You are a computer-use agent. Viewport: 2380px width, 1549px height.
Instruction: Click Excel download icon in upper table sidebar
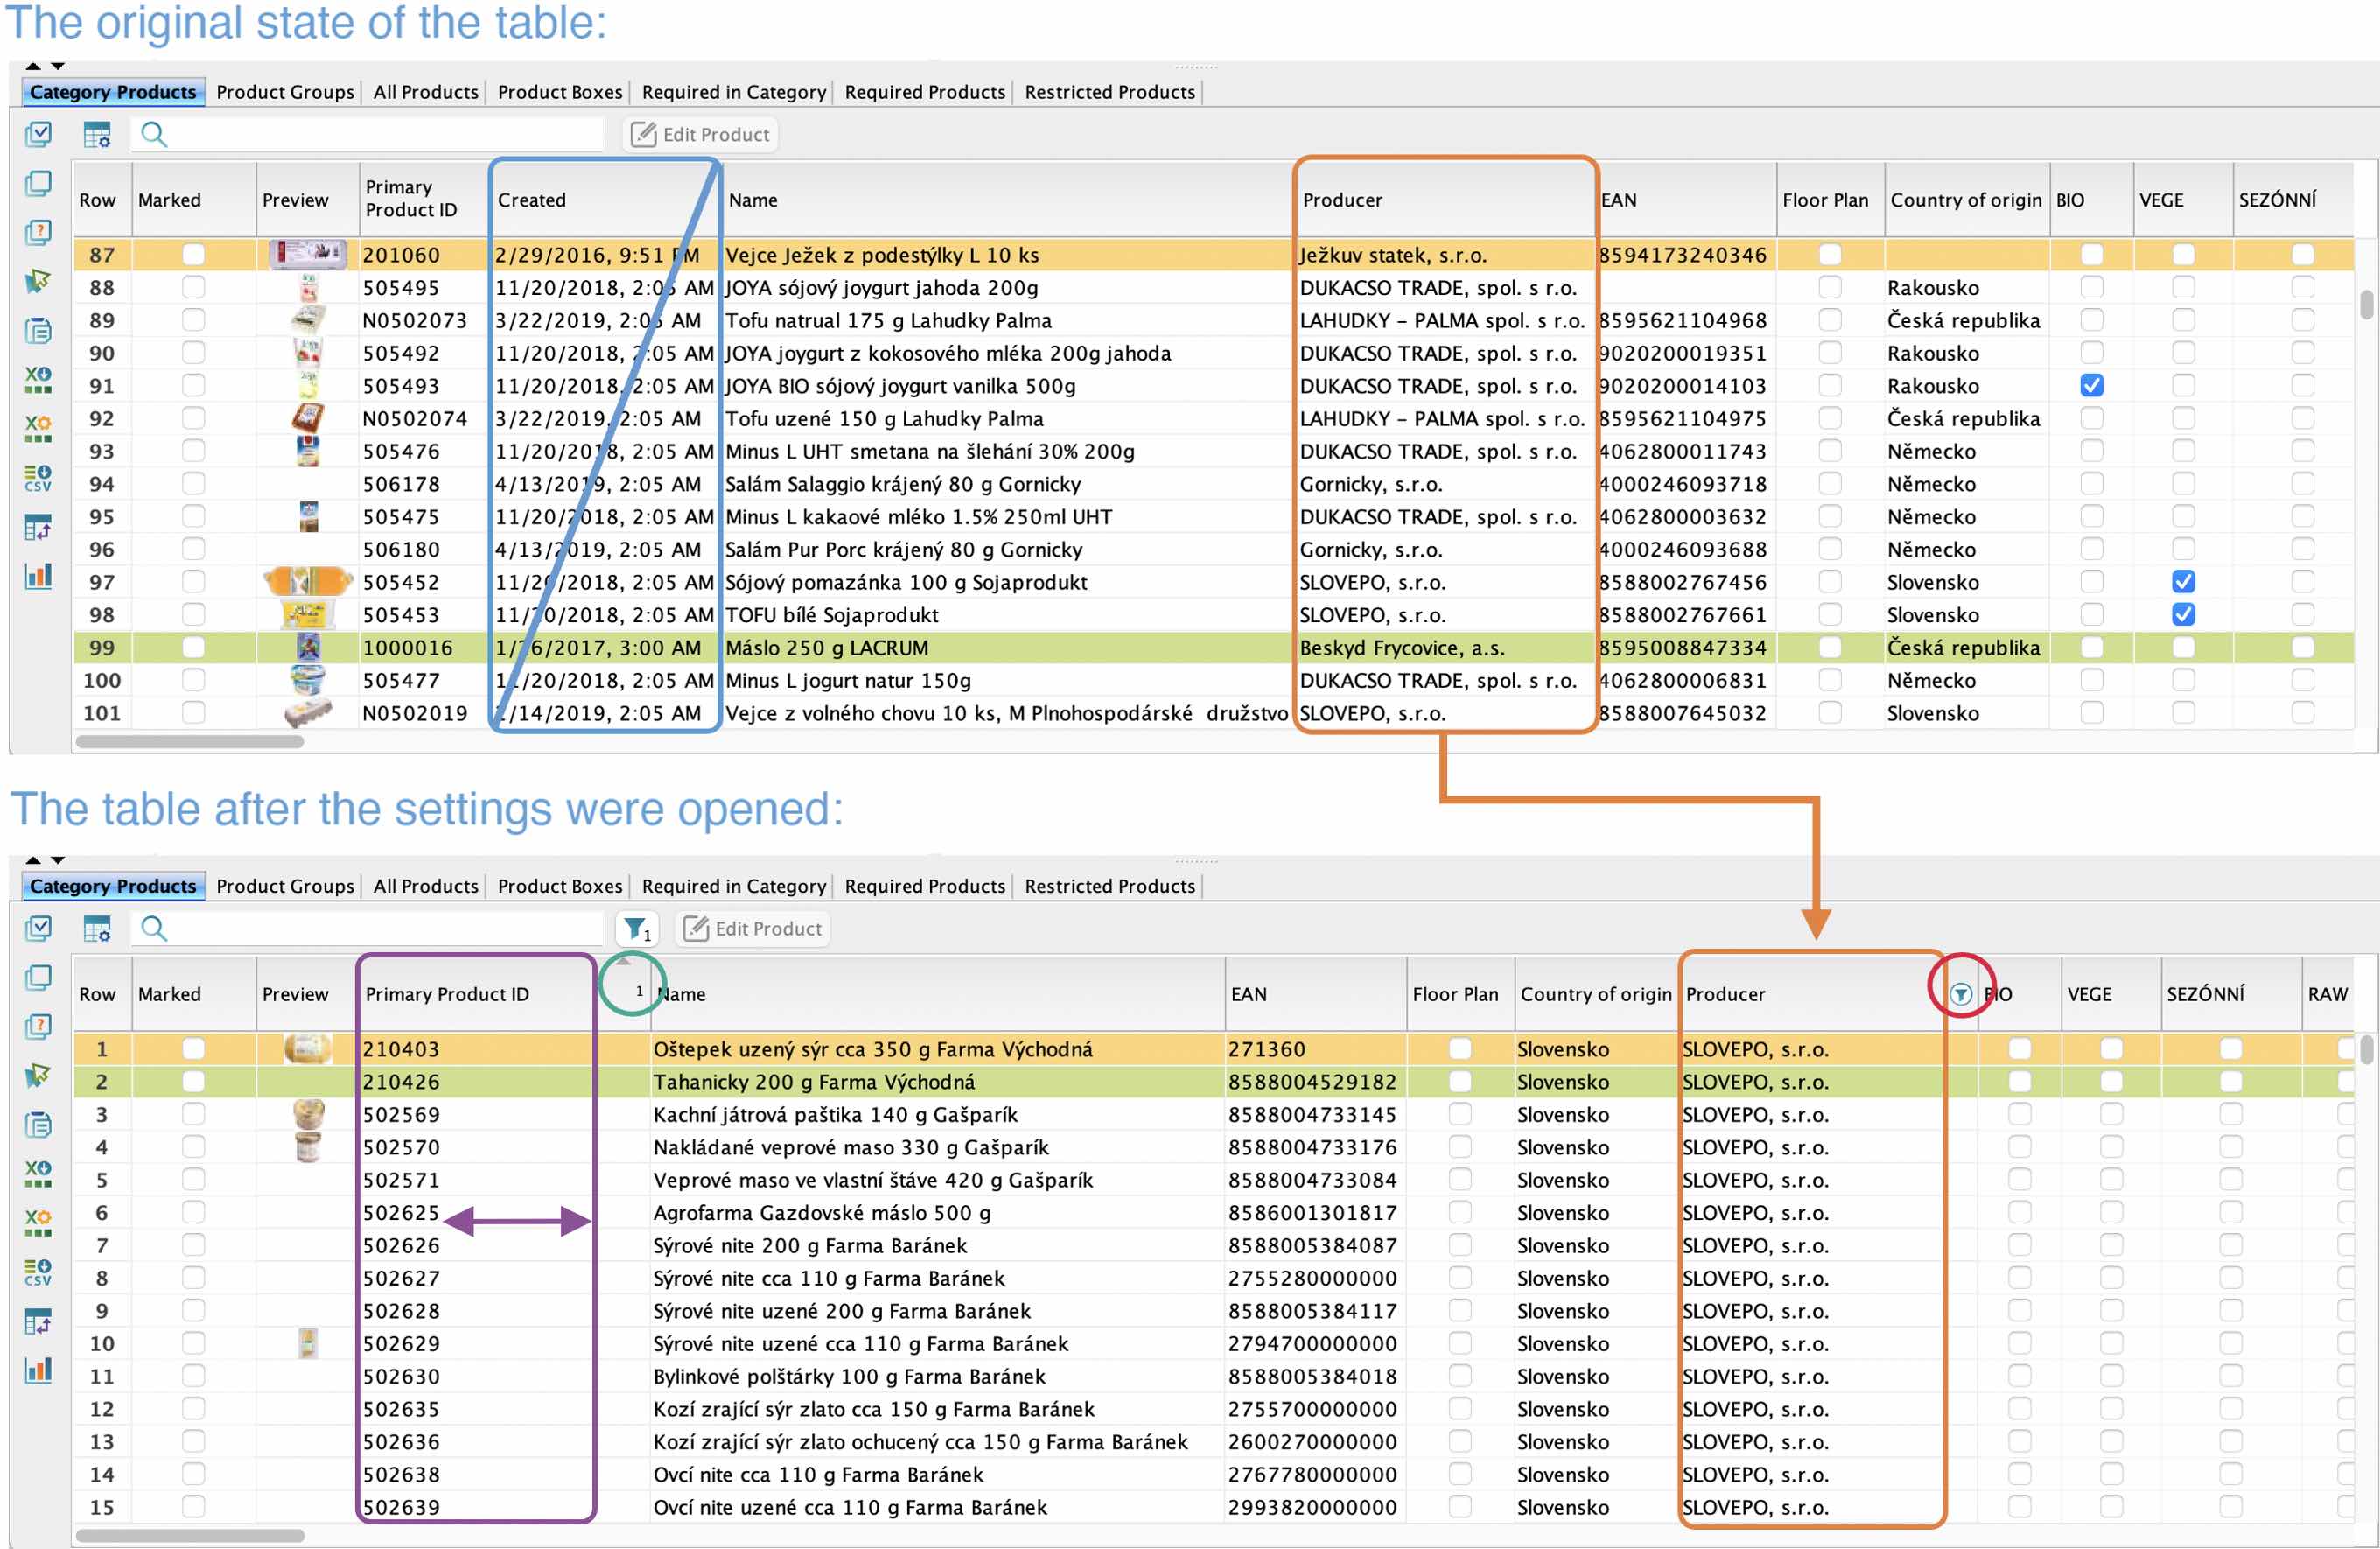click(38, 379)
